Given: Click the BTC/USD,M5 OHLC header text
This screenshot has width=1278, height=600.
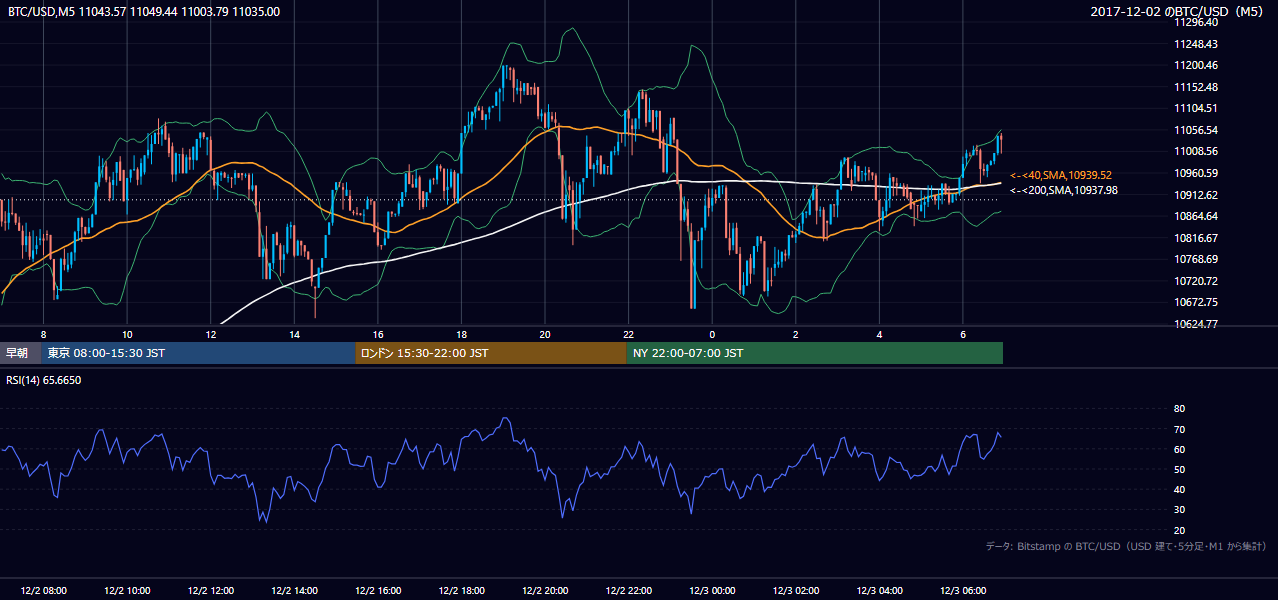Looking at the screenshot, I should click(144, 11).
